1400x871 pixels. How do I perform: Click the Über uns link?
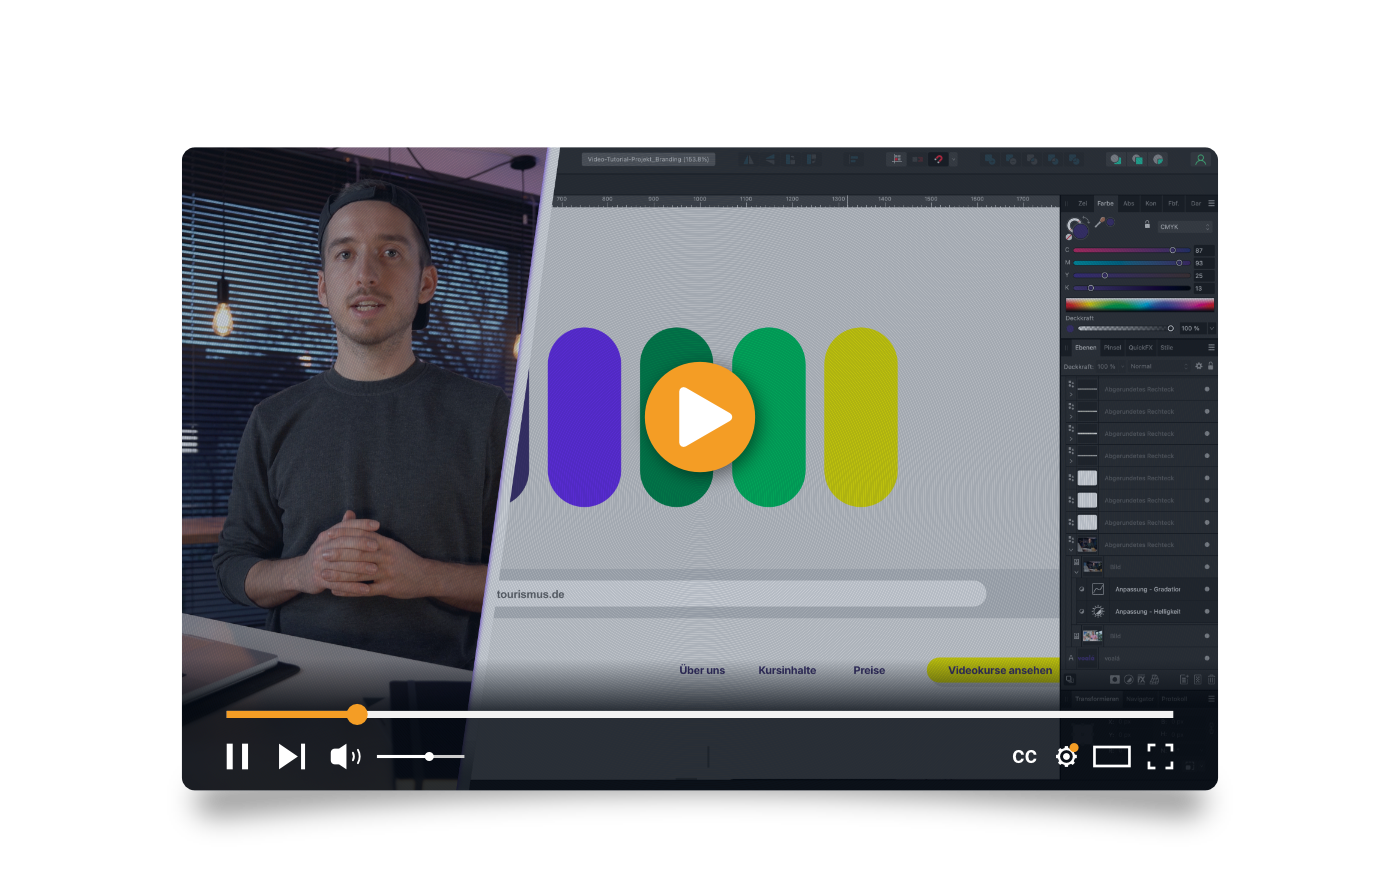coord(702,670)
